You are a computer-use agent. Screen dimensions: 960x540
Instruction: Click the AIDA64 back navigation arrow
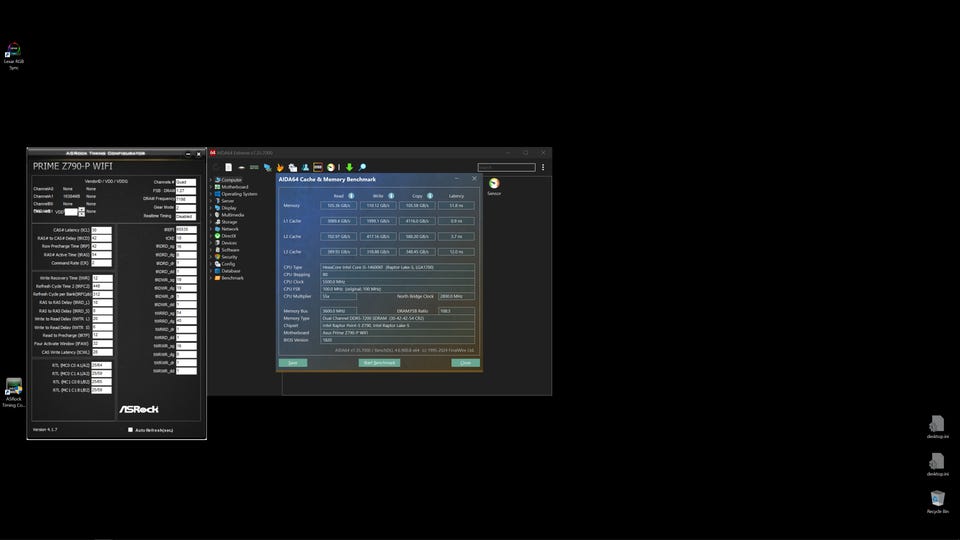216,167
